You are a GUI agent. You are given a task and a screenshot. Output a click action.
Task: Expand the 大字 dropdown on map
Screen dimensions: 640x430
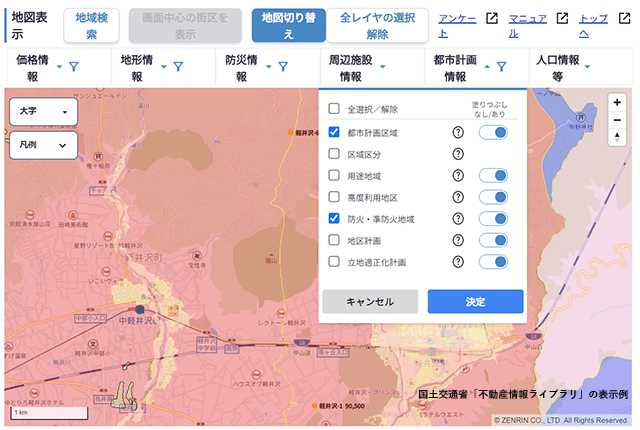[x=43, y=112]
